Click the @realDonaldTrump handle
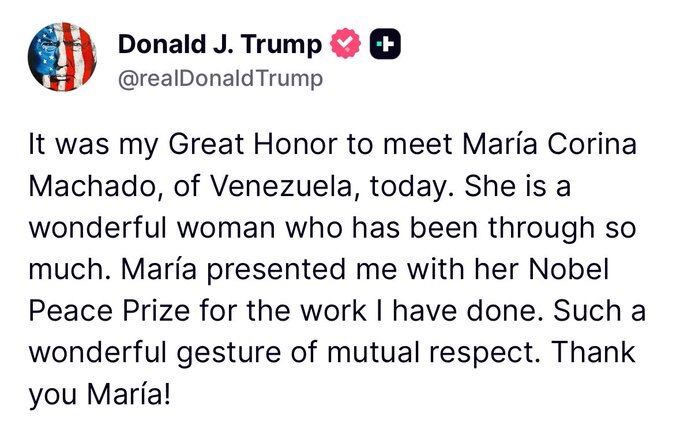680x432 pixels. click(x=220, y=79)
